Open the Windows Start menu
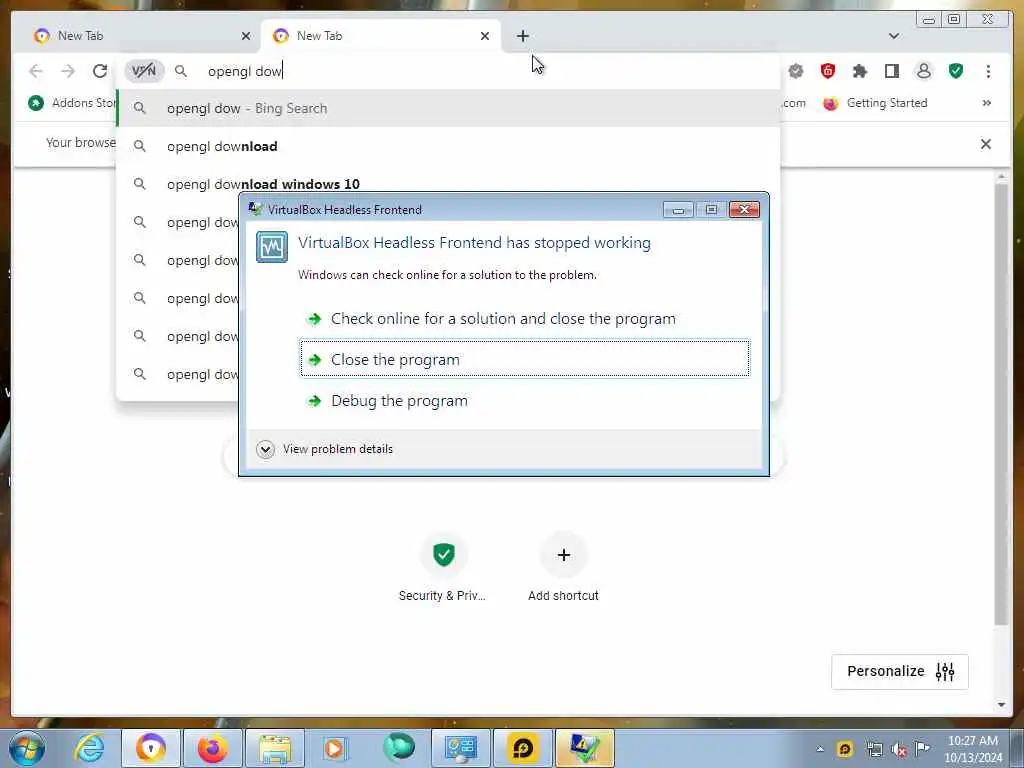Screen dimensions: 1024x768 tap(27, 748)
